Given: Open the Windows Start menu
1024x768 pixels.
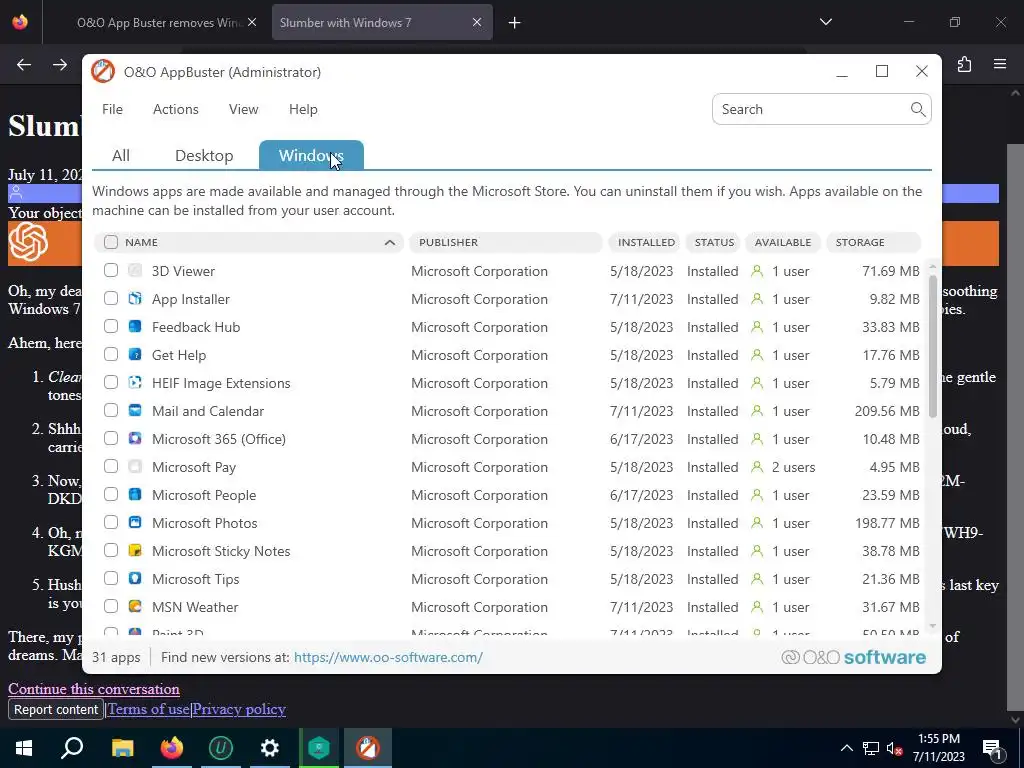Looking at the screenshot, I should coord(24,748).
